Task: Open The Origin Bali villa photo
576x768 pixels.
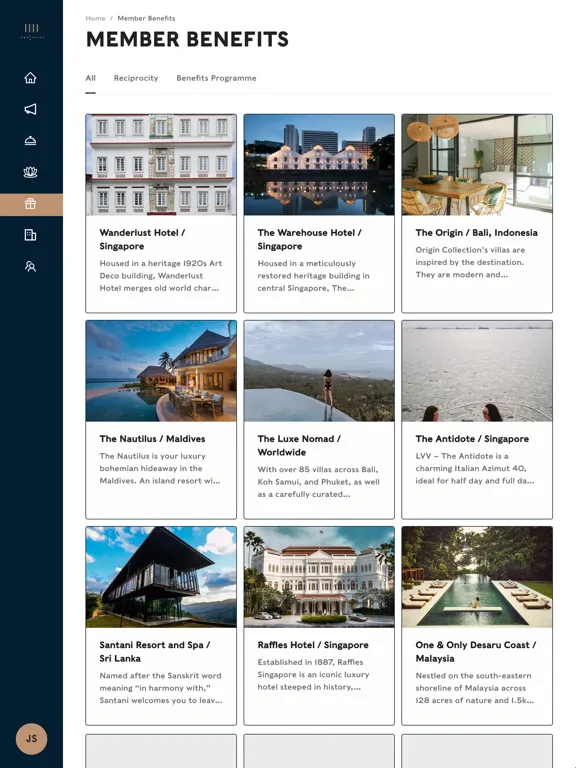Action: [477, 165]
